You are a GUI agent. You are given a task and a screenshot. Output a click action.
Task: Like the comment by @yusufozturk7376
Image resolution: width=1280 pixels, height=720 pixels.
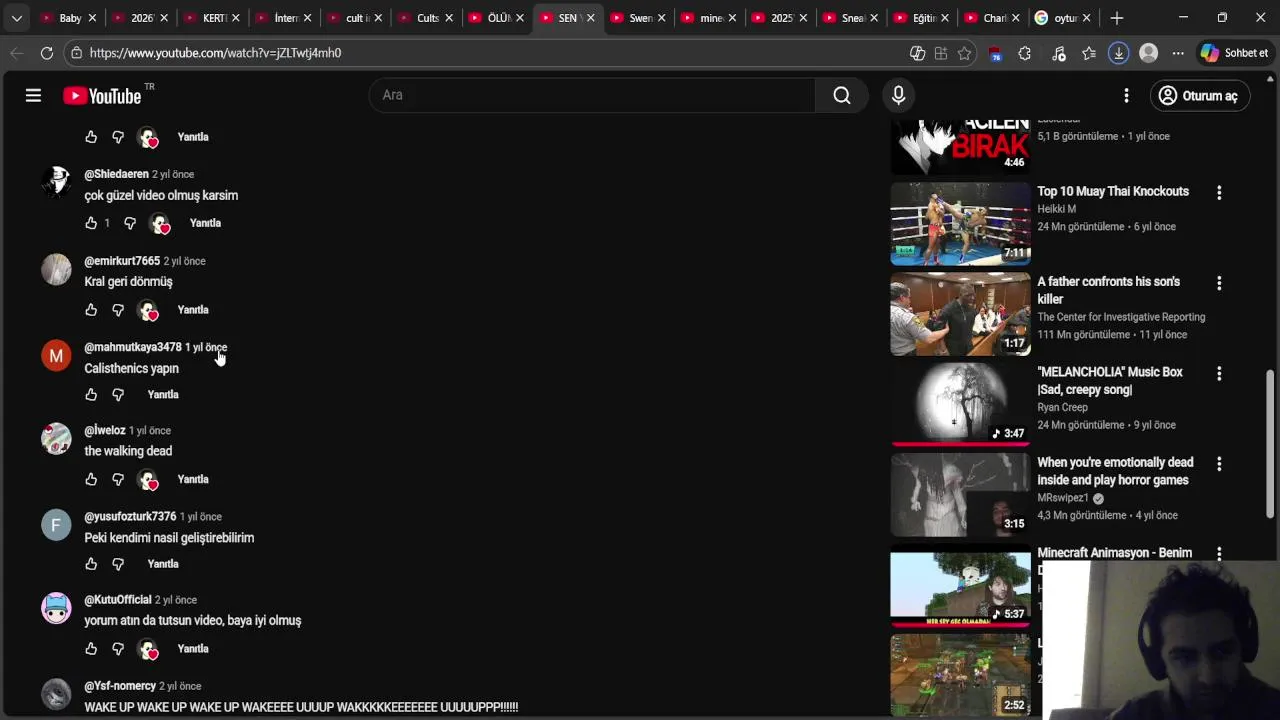point(91,564)
